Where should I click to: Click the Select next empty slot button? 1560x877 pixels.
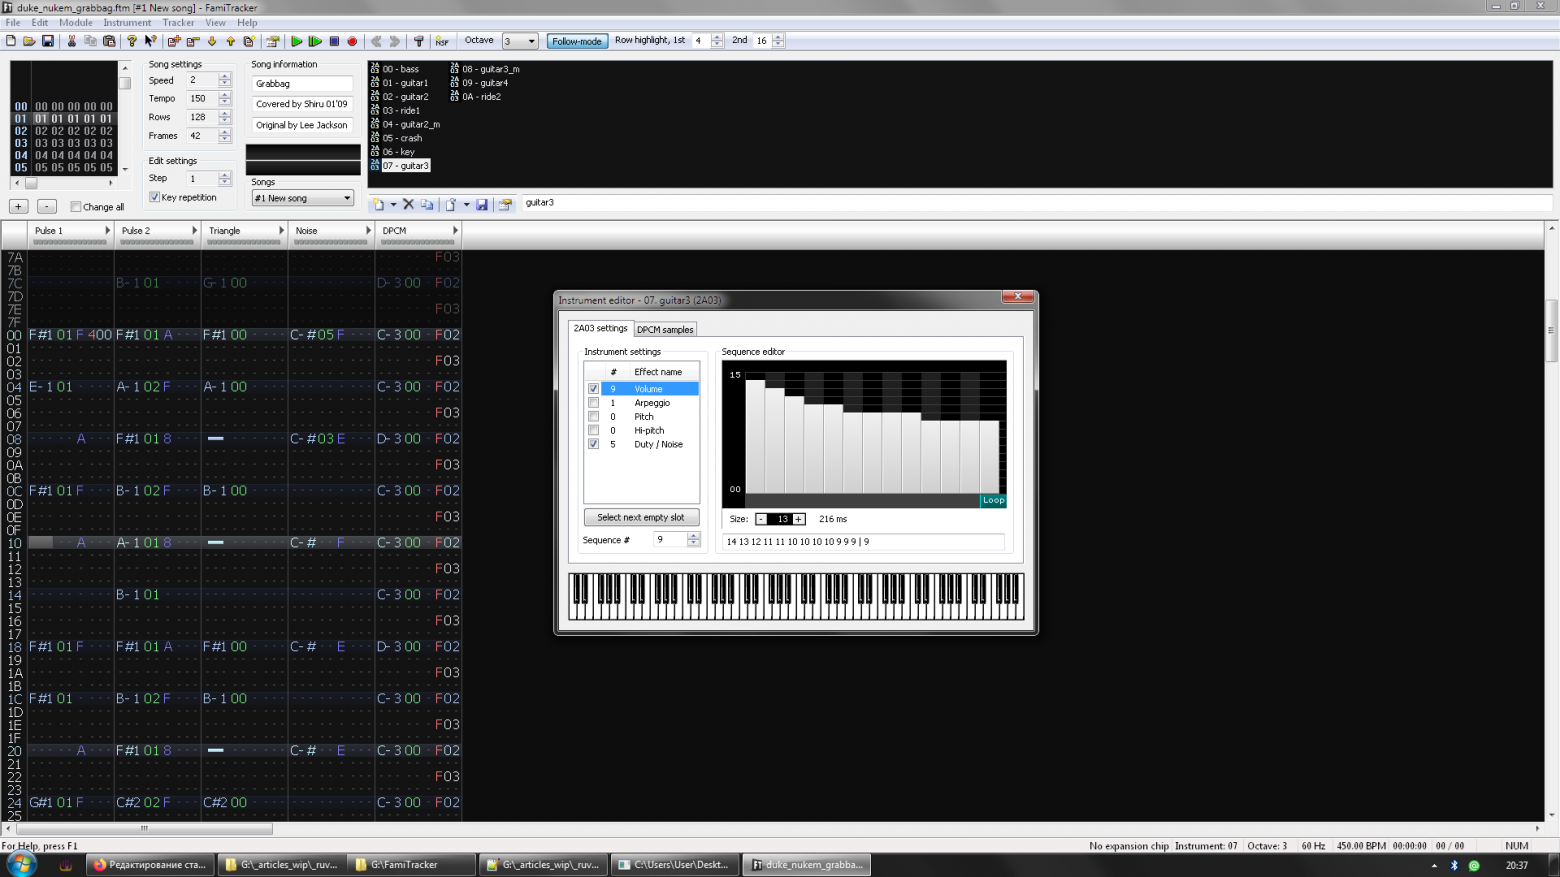pos(641,517)
